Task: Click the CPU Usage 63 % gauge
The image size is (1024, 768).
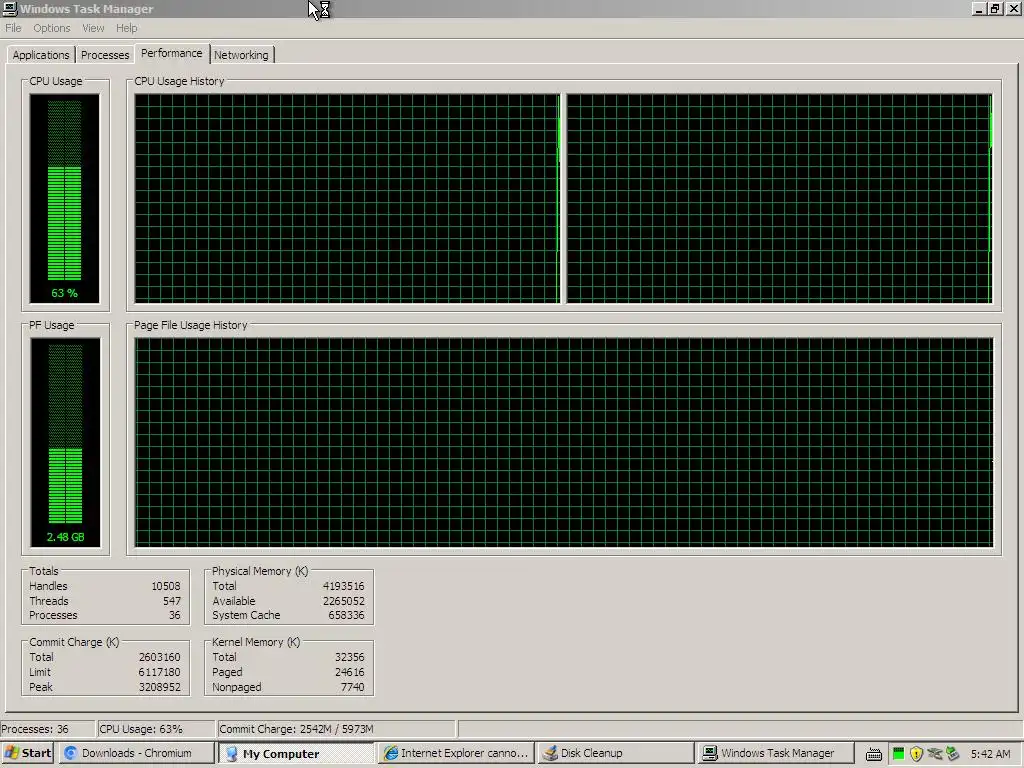Action: point(65,198)
